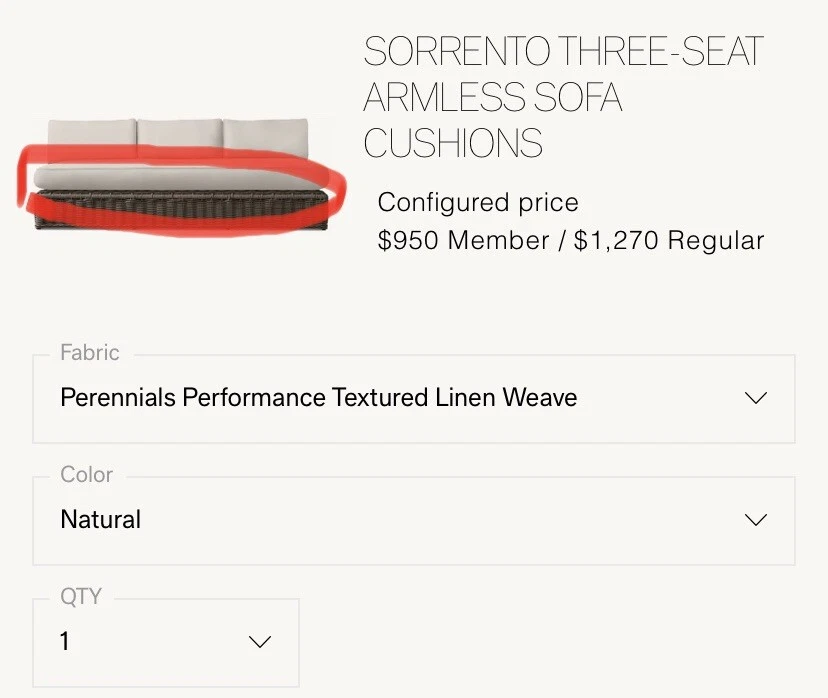The image size is (828, 698).
Task: Click the Configured price label
Action: click(478, 203)
